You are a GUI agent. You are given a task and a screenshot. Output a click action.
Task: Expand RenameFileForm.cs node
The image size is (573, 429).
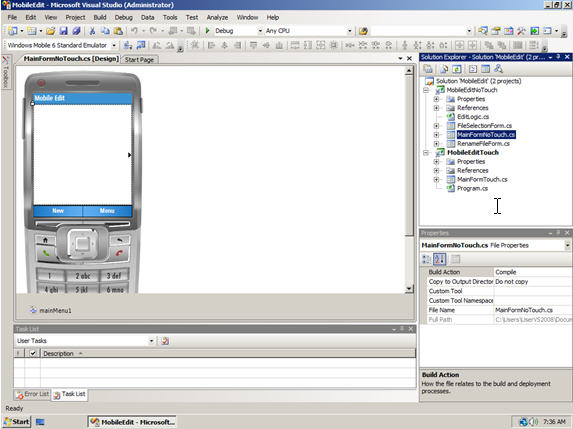click(436, 144)
